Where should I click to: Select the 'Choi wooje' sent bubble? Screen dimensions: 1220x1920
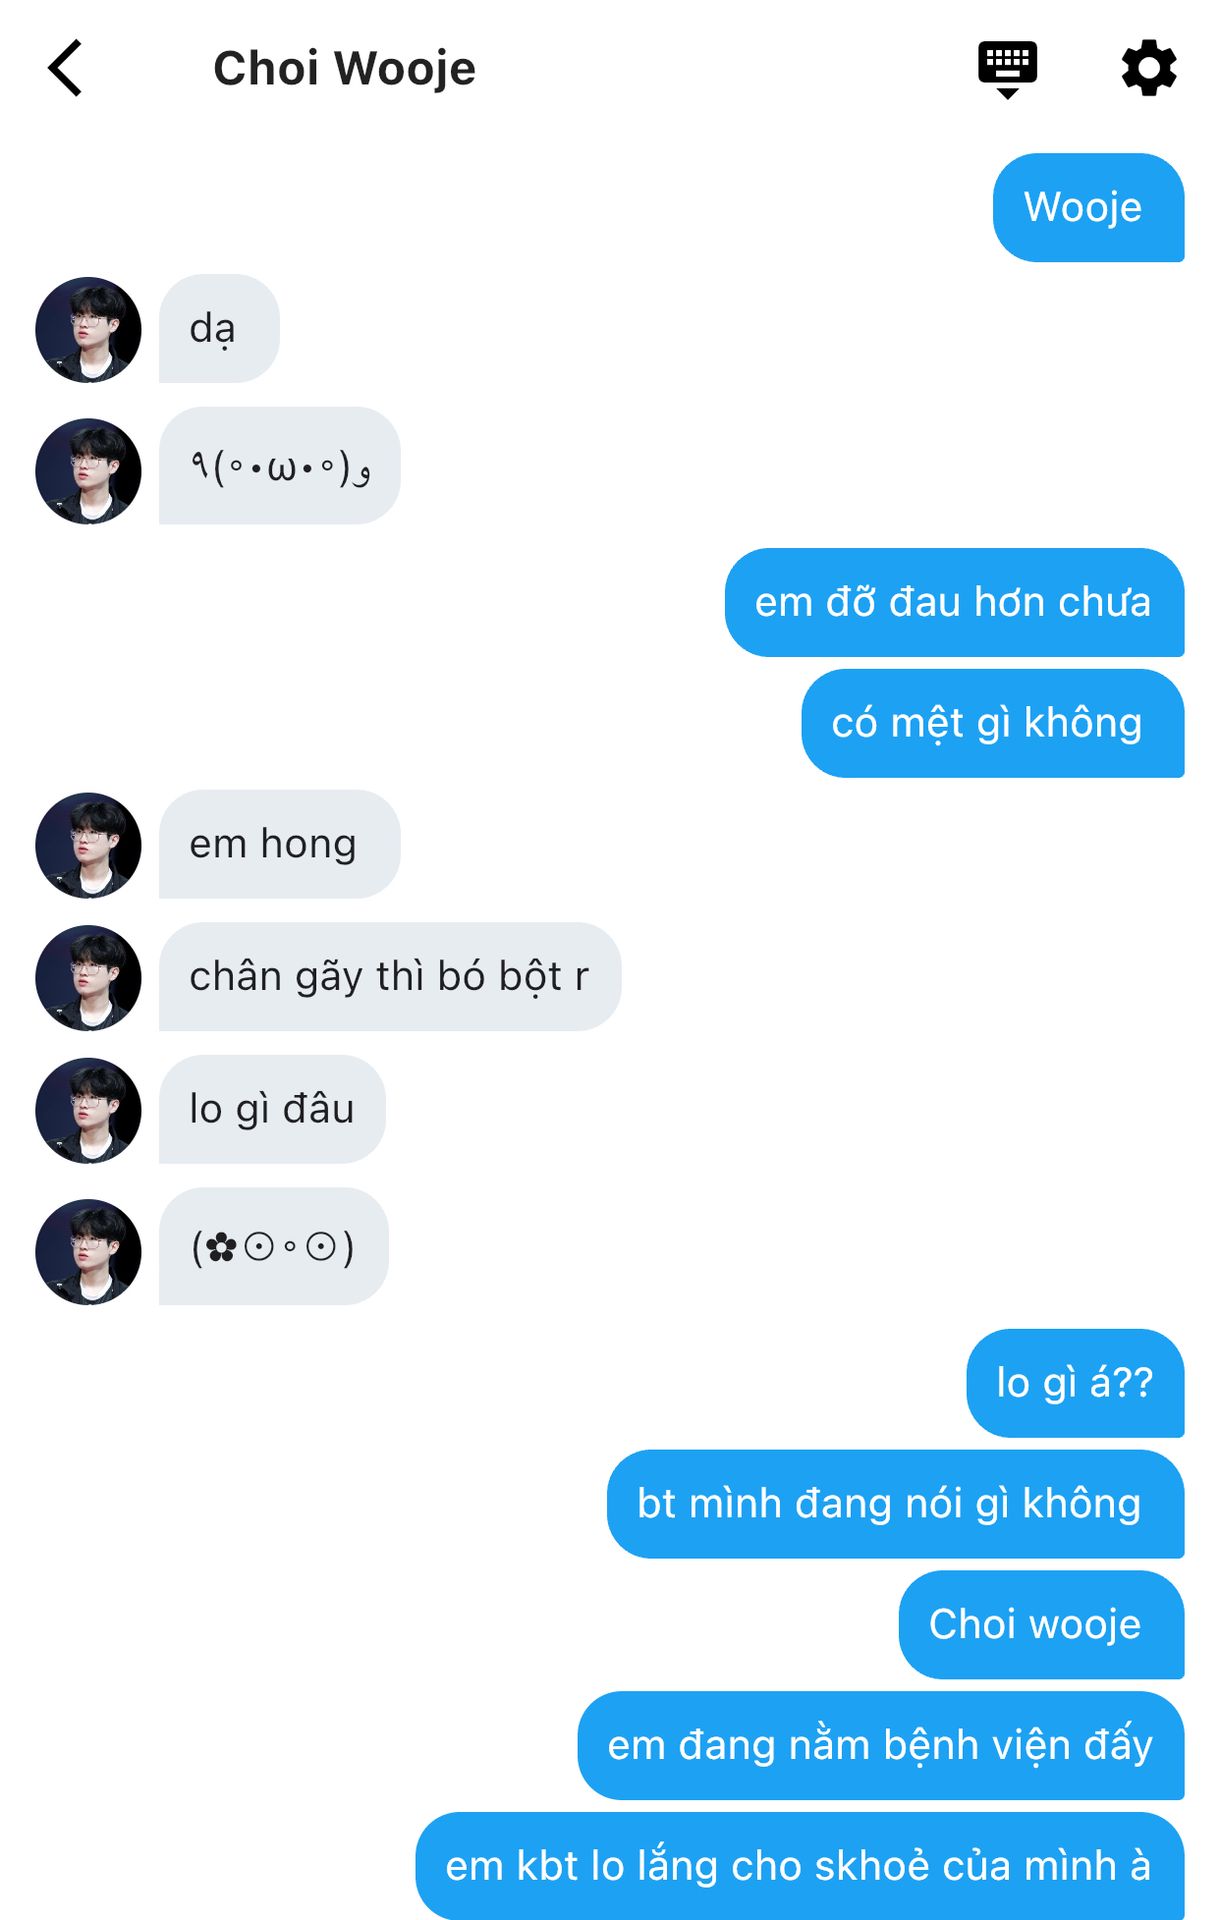1041,1625
